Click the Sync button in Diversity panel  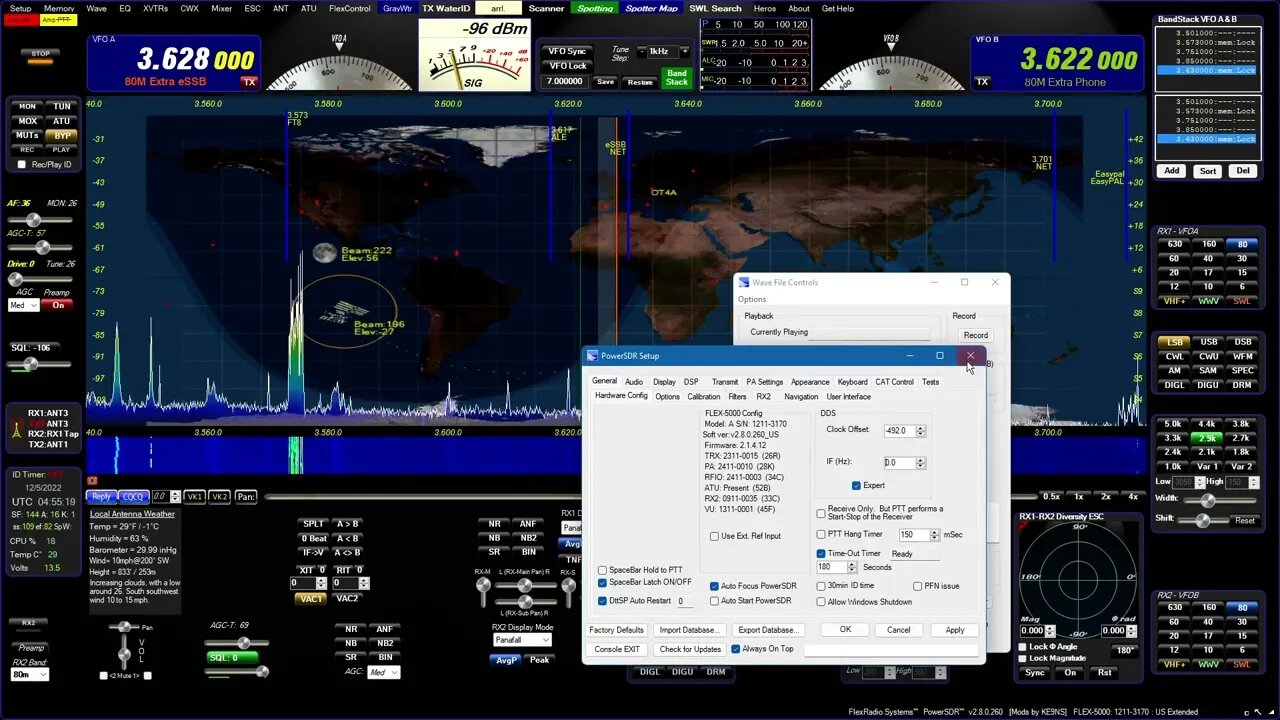coord(1035,673)
